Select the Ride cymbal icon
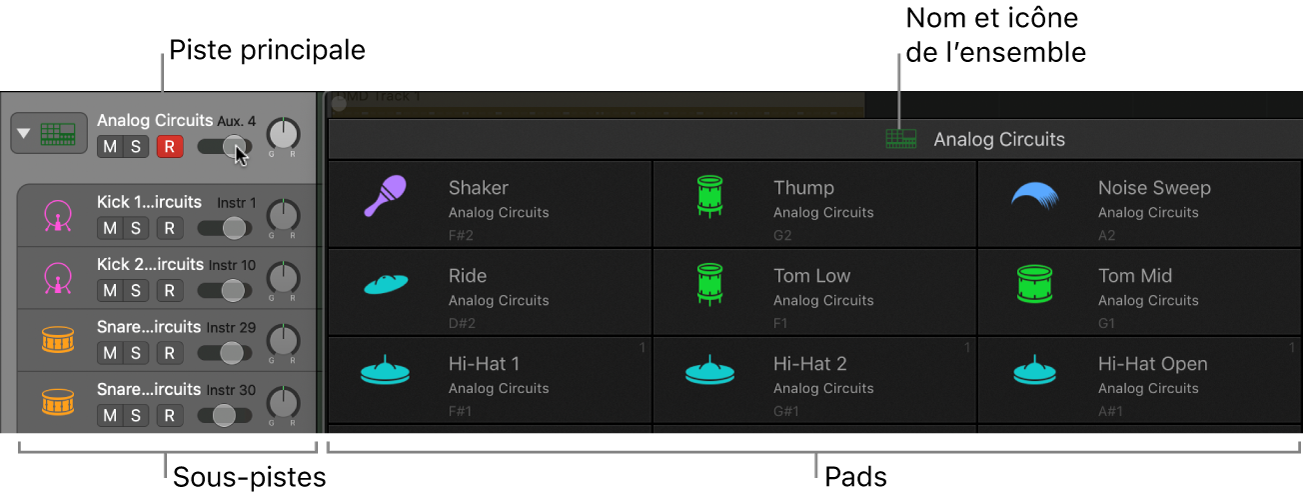The width and height of the screenshot is (1303, 503). pyautogui.click(x=385, y=284)
